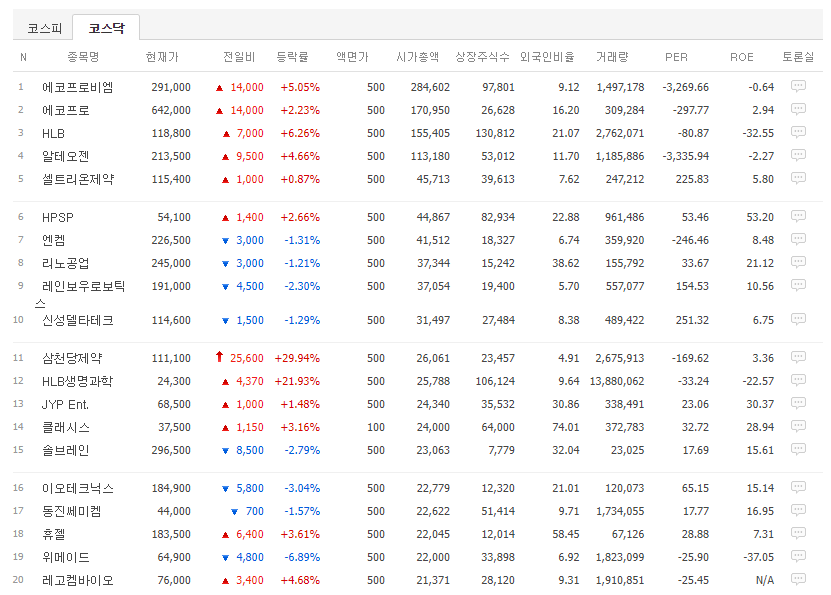Open the 이오테크닉스 stock link

point(77,488)
